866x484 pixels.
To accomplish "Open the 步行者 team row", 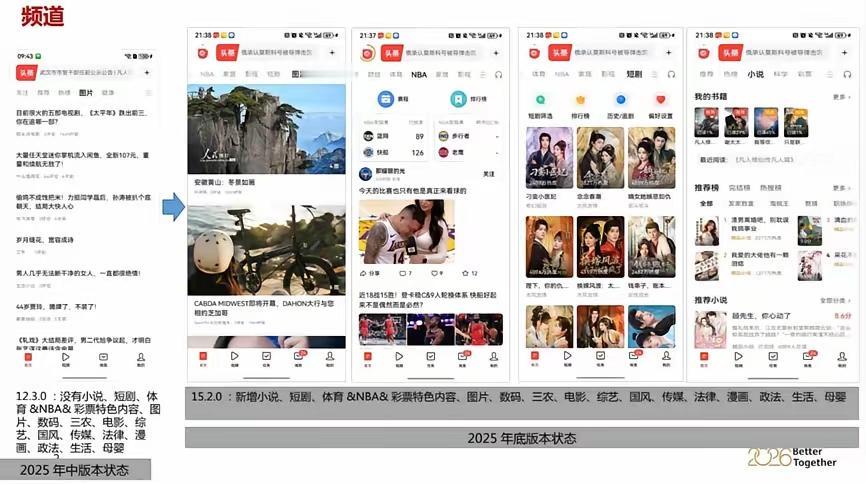I will click(x=469, y=136).
